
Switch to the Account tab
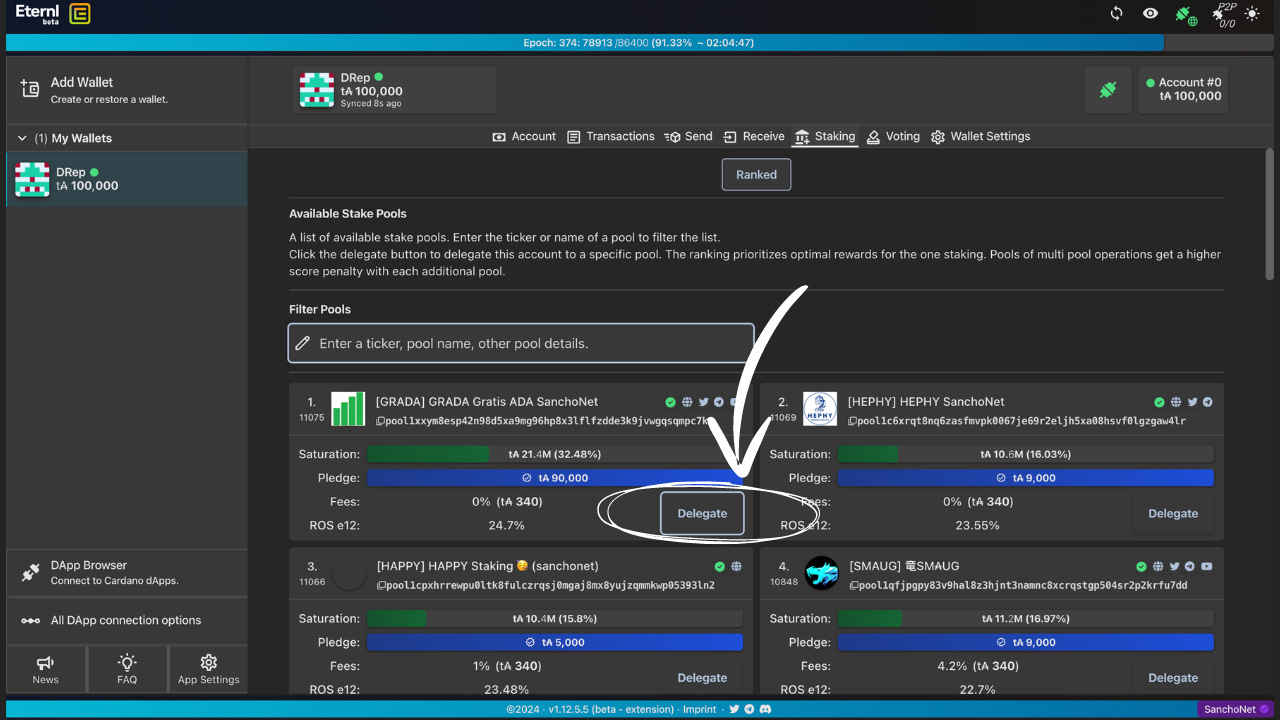click(x=524, y=137)
